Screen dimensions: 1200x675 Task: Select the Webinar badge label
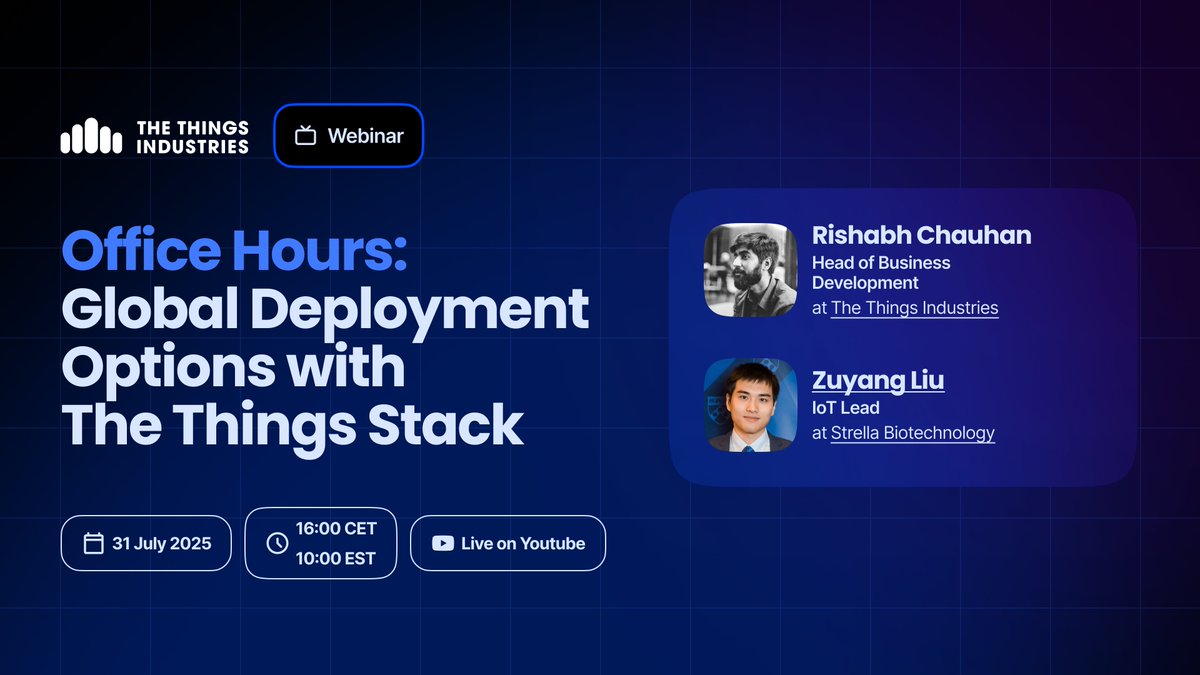pos(366,135)
